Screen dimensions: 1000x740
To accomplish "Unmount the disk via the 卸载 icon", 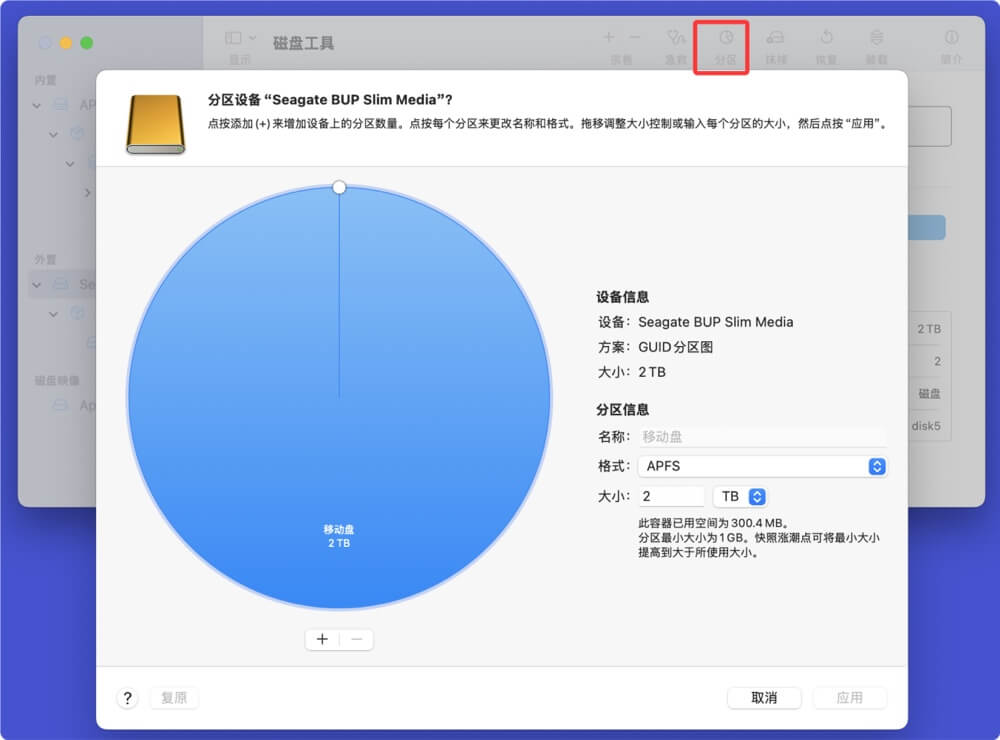I will (876, 38).
